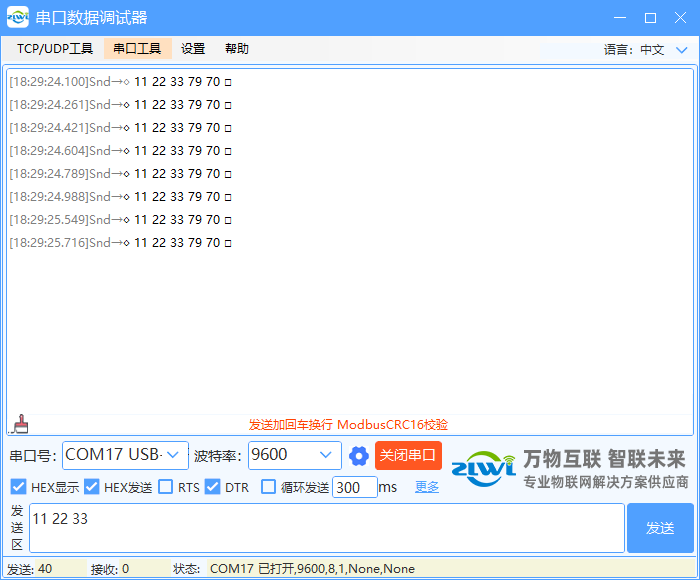This screenshot has height=580, width=700.
Task: Switch to the TCP/UDP工具 tab
Action: [x=55, y=48]
